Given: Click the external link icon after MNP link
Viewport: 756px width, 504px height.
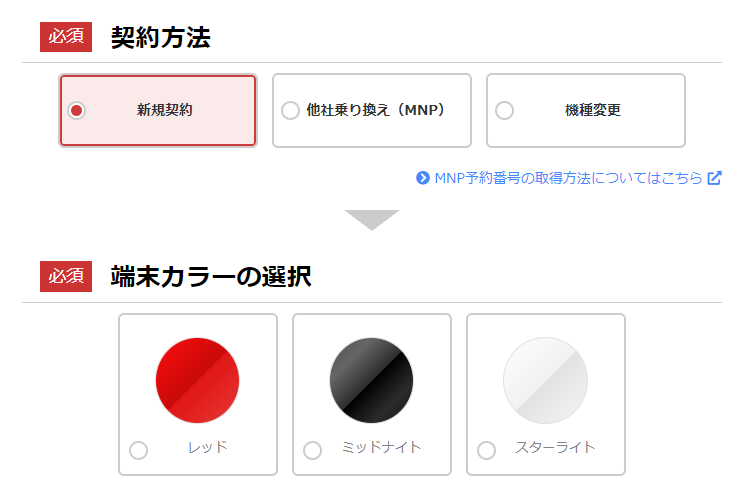Looking at the screenshot, I should tap(715, 178).
